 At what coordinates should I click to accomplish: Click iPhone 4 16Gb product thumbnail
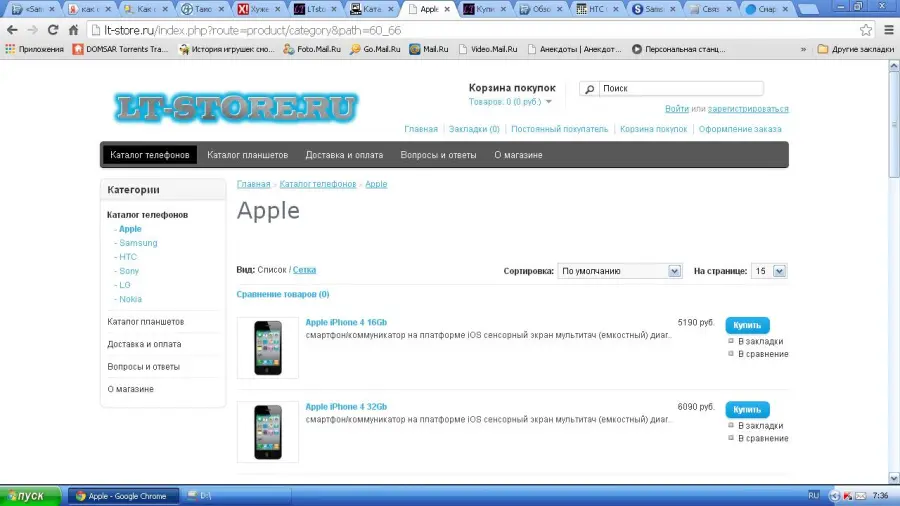(268, 348)
